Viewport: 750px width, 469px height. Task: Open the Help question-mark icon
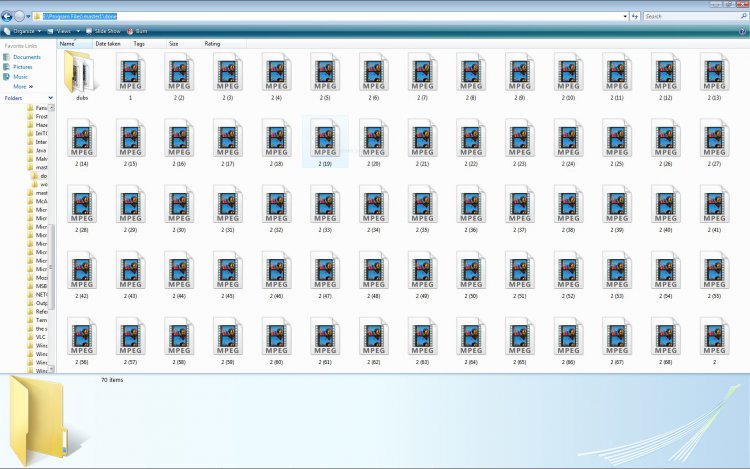[x=743, y=31]
